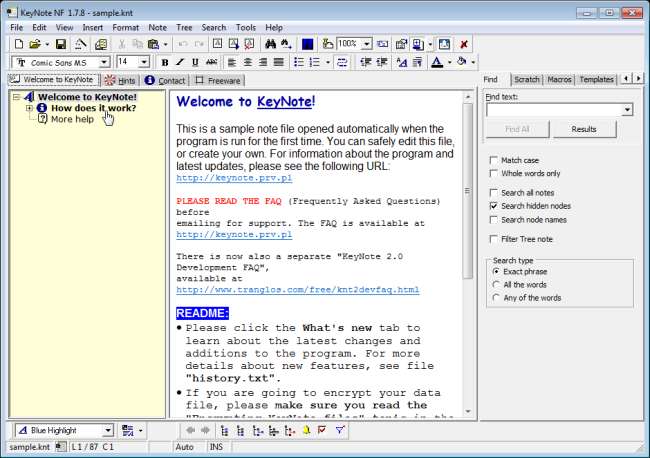Open the Format menu

coord(125,27)
